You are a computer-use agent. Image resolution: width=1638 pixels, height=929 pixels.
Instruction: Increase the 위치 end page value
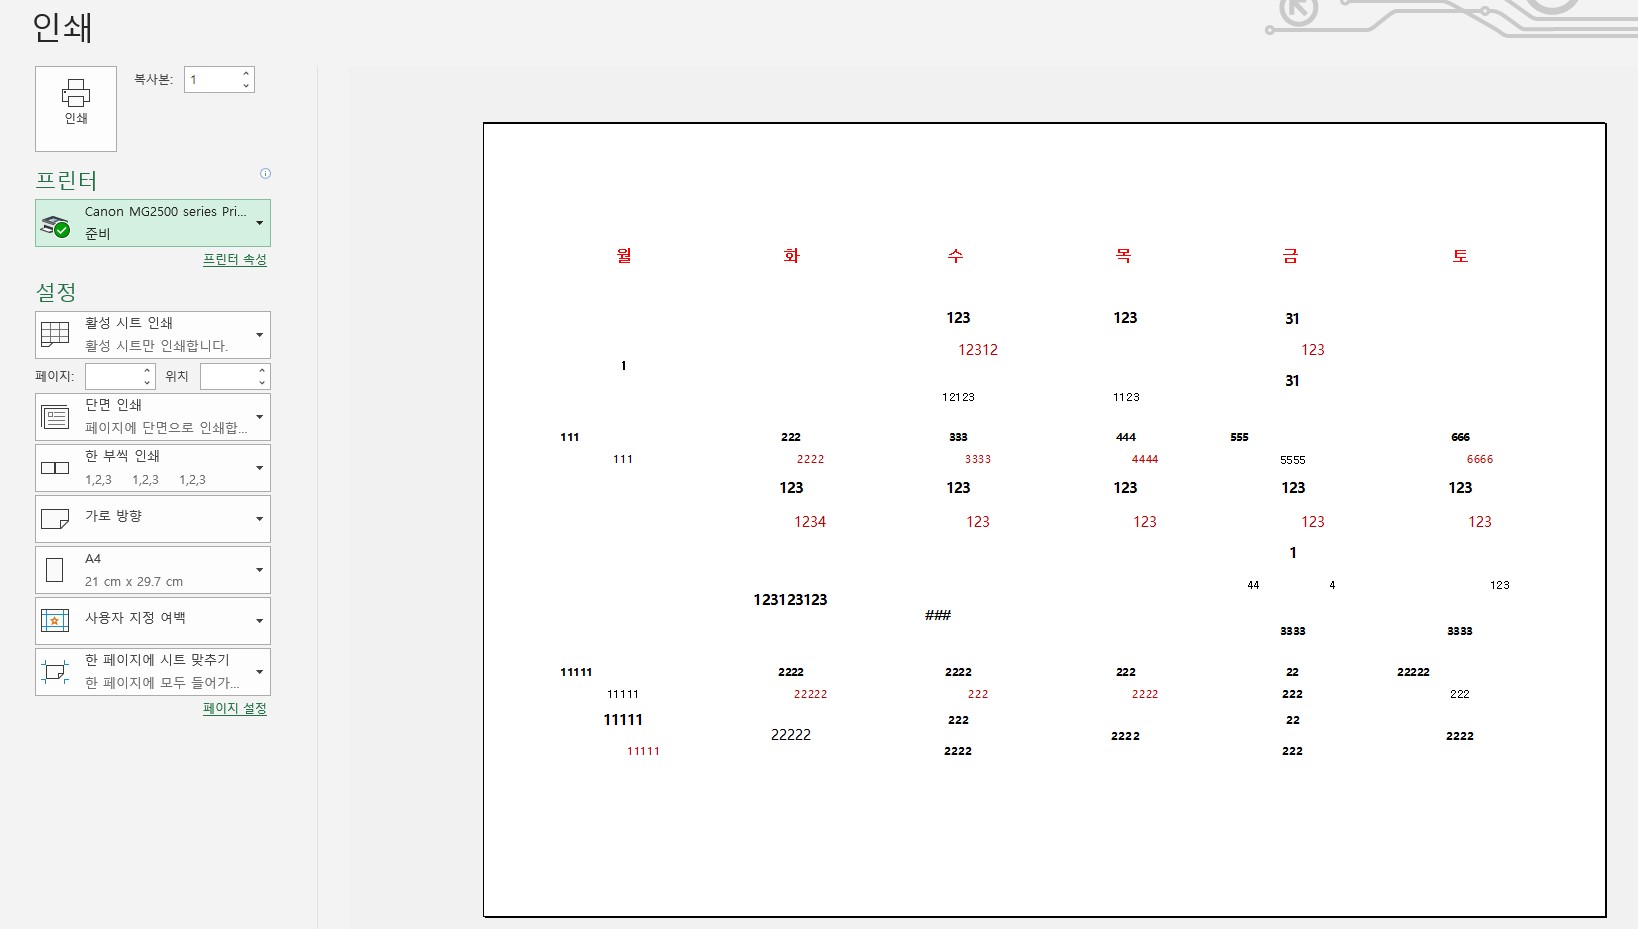(263, 370)
